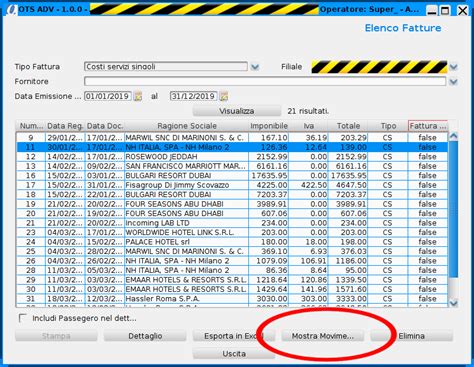Viewport: 474px width, 367px height.
Task: Open calendar picker for end date 31/12/2019
Action: click(x=224, y=96)
